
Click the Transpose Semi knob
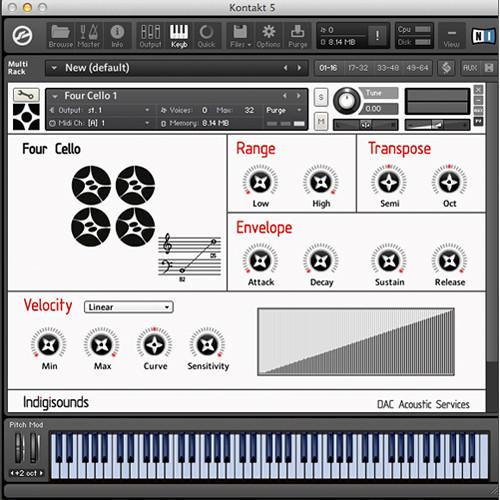[389, 182]
